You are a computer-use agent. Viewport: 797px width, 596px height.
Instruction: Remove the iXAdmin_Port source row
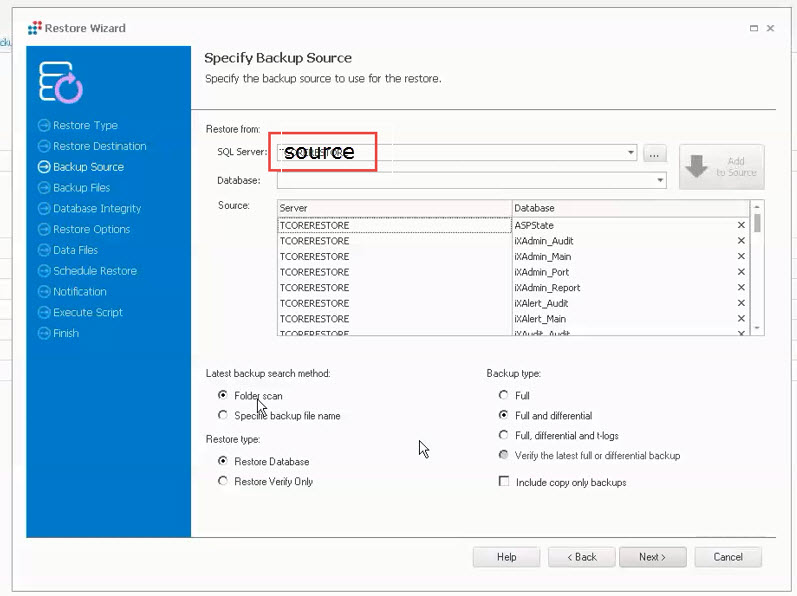(741, 272)
